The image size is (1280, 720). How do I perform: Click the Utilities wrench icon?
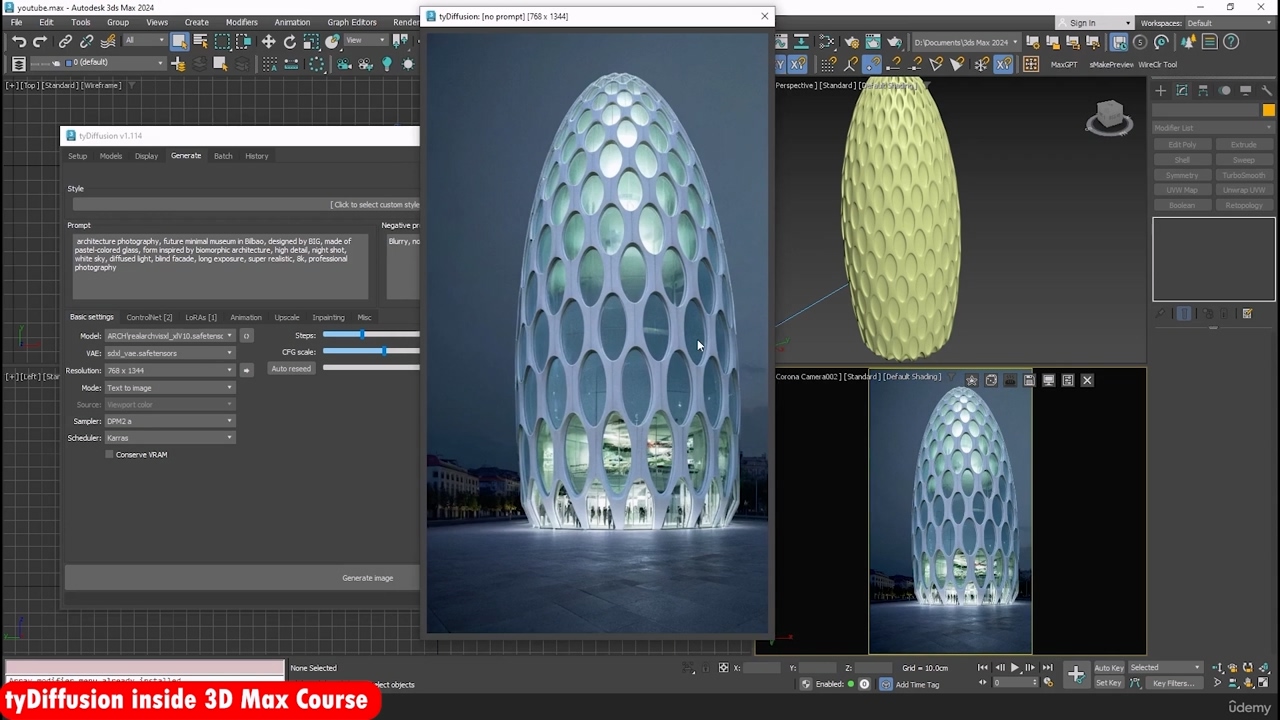point(1267,91)
